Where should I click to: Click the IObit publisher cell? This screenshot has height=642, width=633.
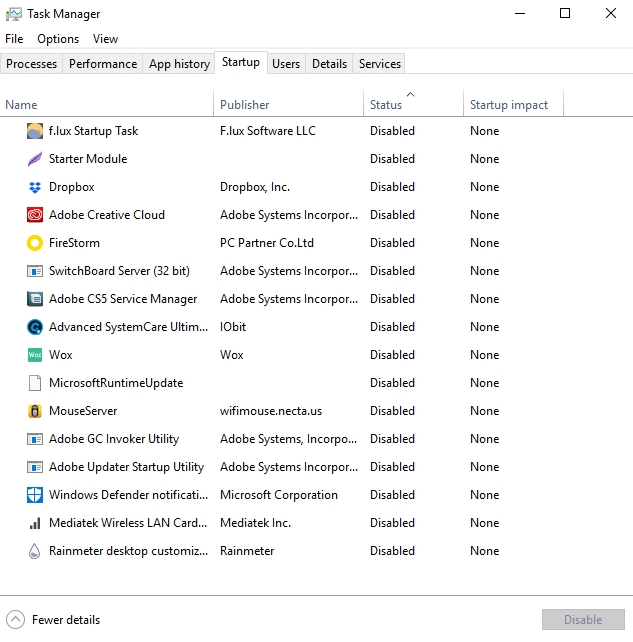pos(233,327)
